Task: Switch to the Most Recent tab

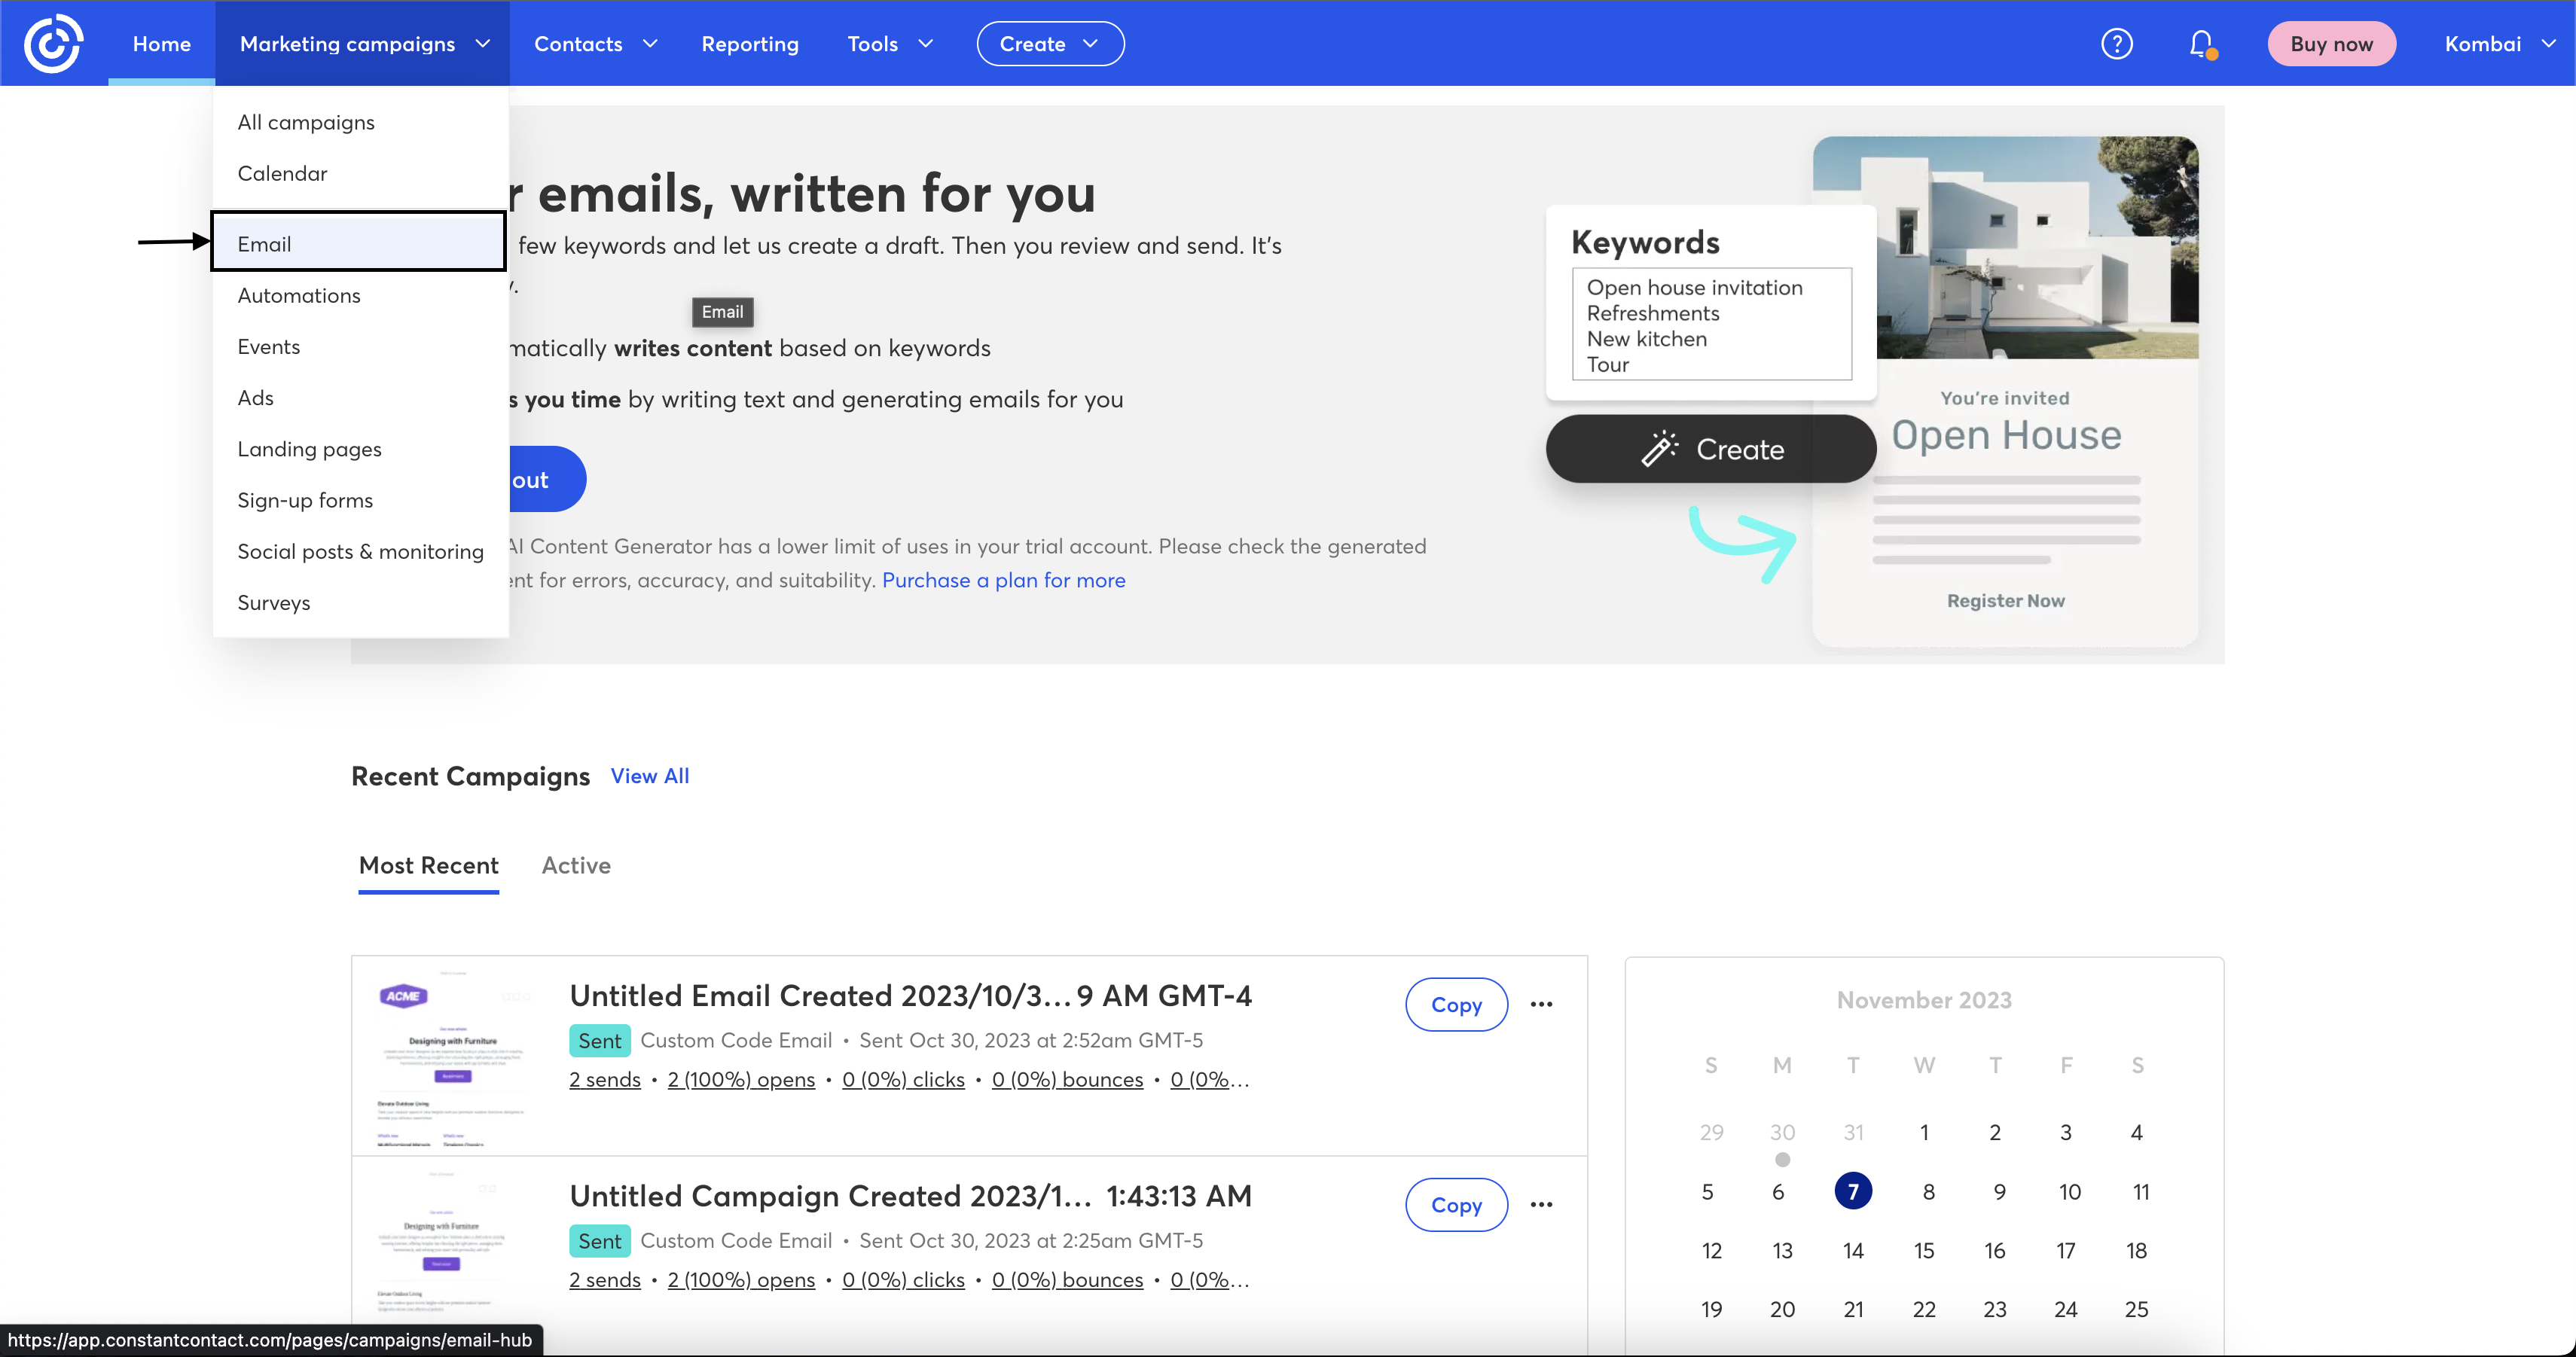Action: point(428,865)
